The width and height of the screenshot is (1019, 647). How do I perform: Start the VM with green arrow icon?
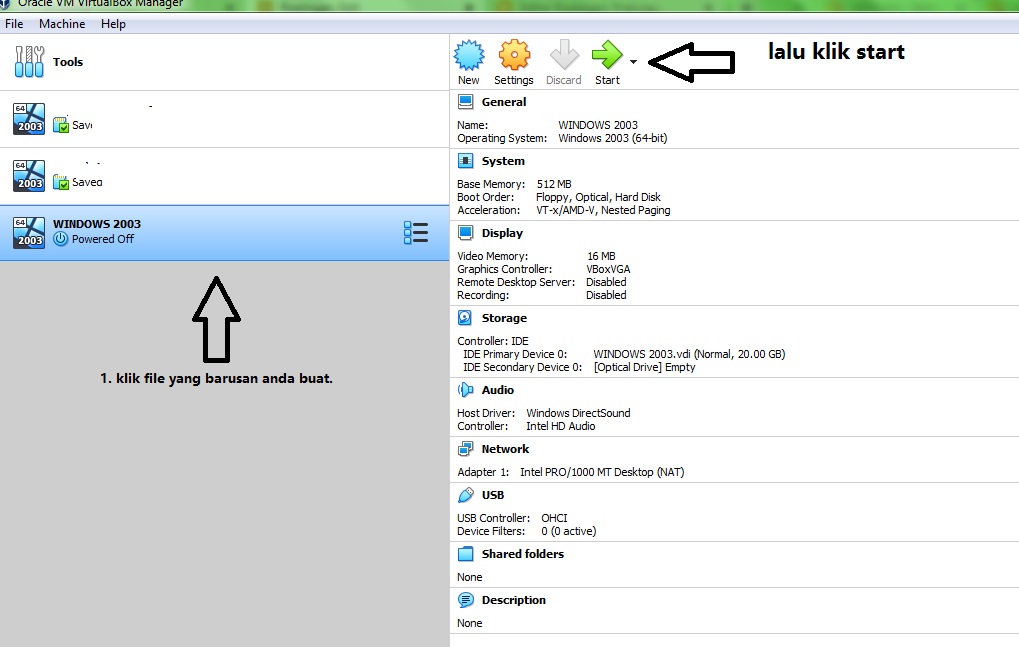click(607, 55)
